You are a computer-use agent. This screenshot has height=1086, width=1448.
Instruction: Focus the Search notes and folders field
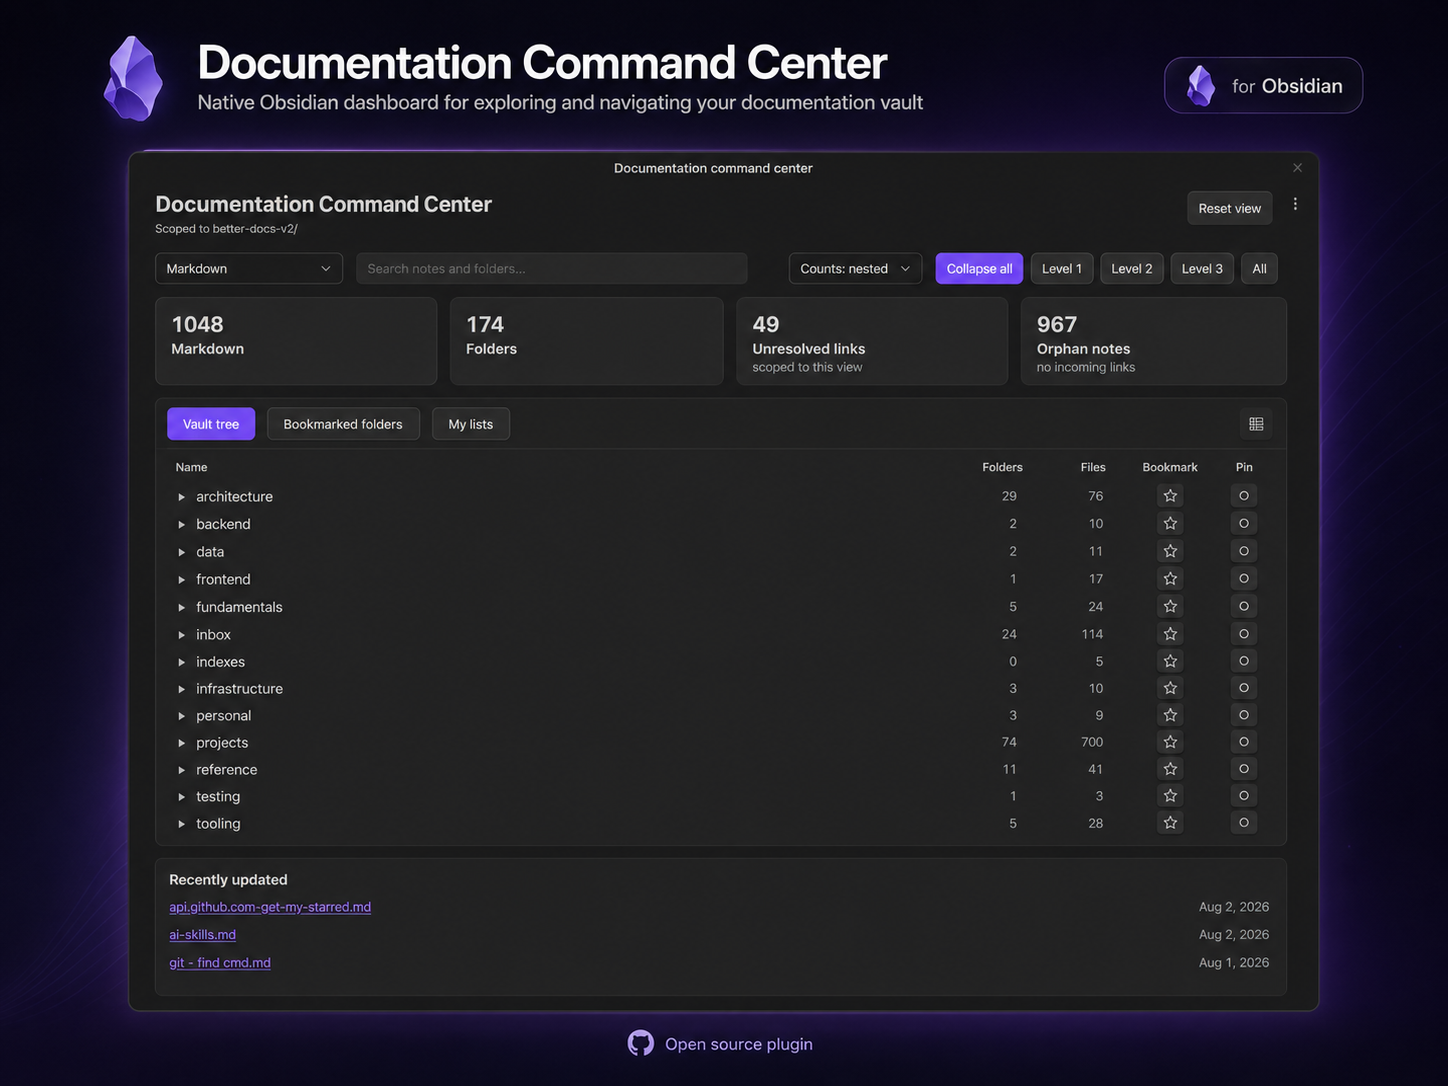[x=552, y=268]
